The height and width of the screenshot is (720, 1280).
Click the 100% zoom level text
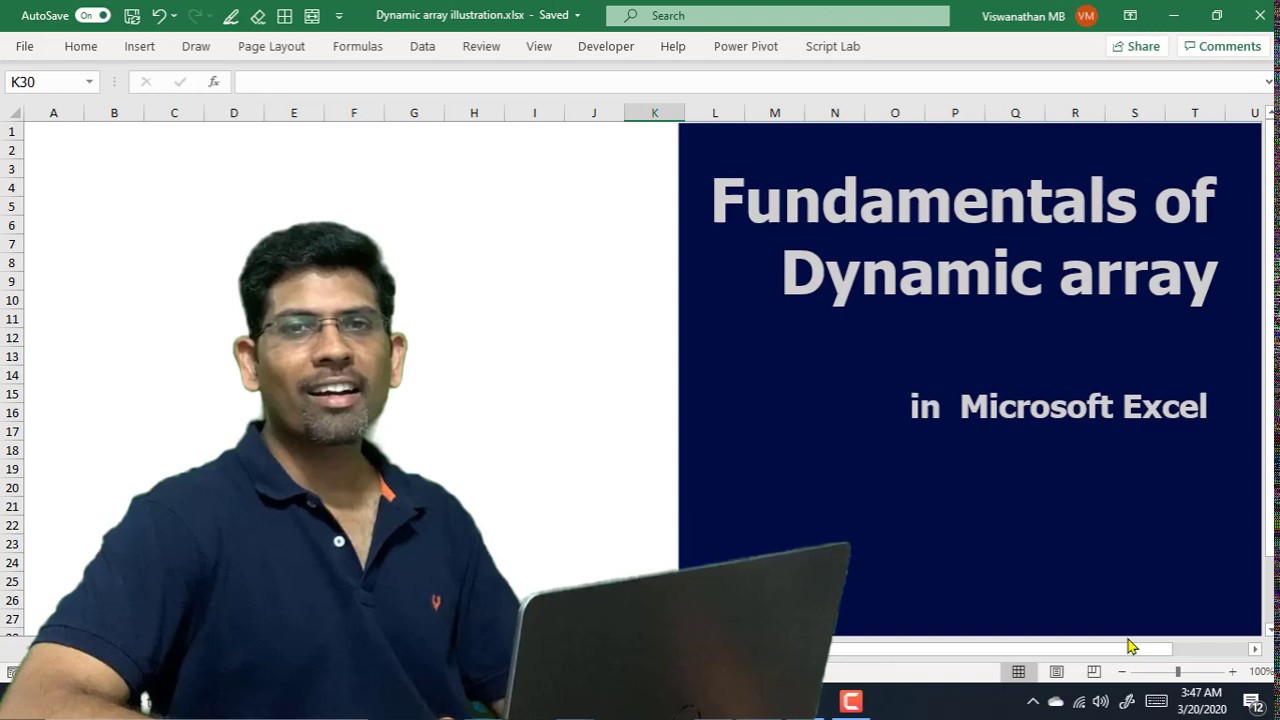pyautogui.click(x=1261, y=672)
